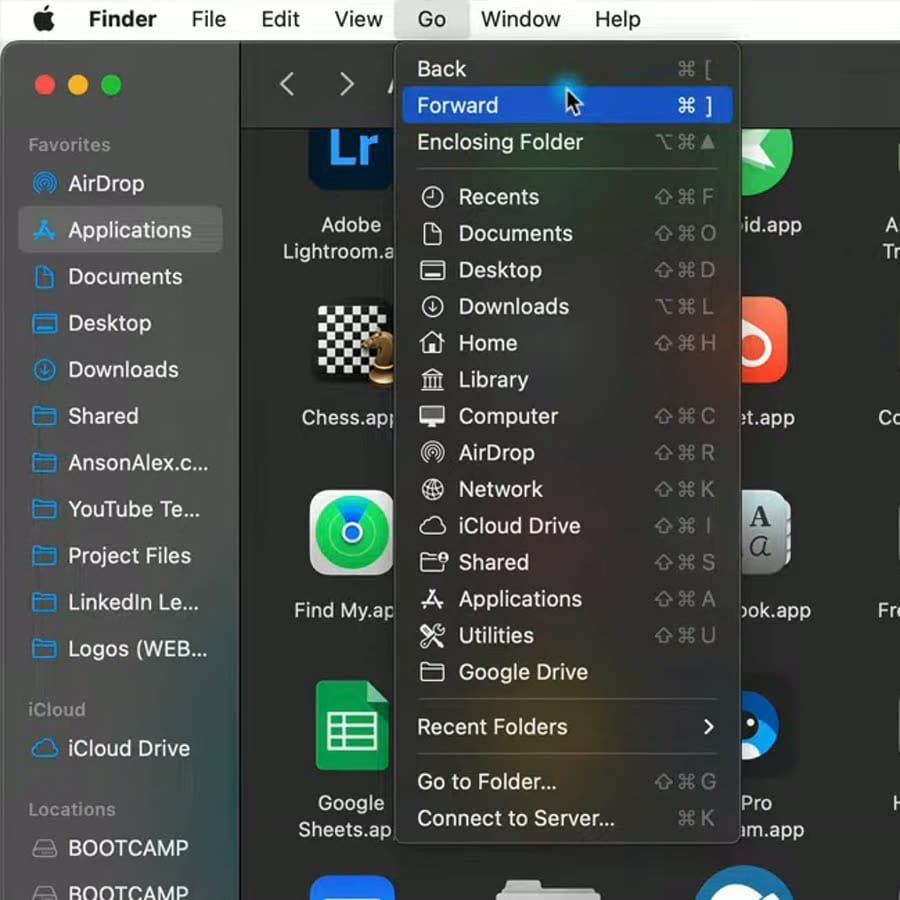Open Google Drive from Go menu
Image resolution: width=900 pixels, height=900 pixels.
point(567,672)
